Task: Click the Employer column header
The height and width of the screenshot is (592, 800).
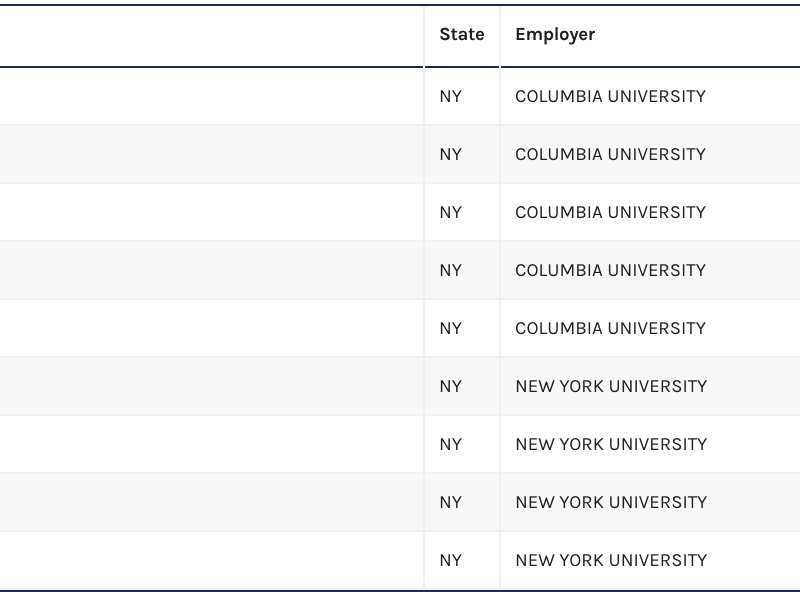Action: click(555, 34)
